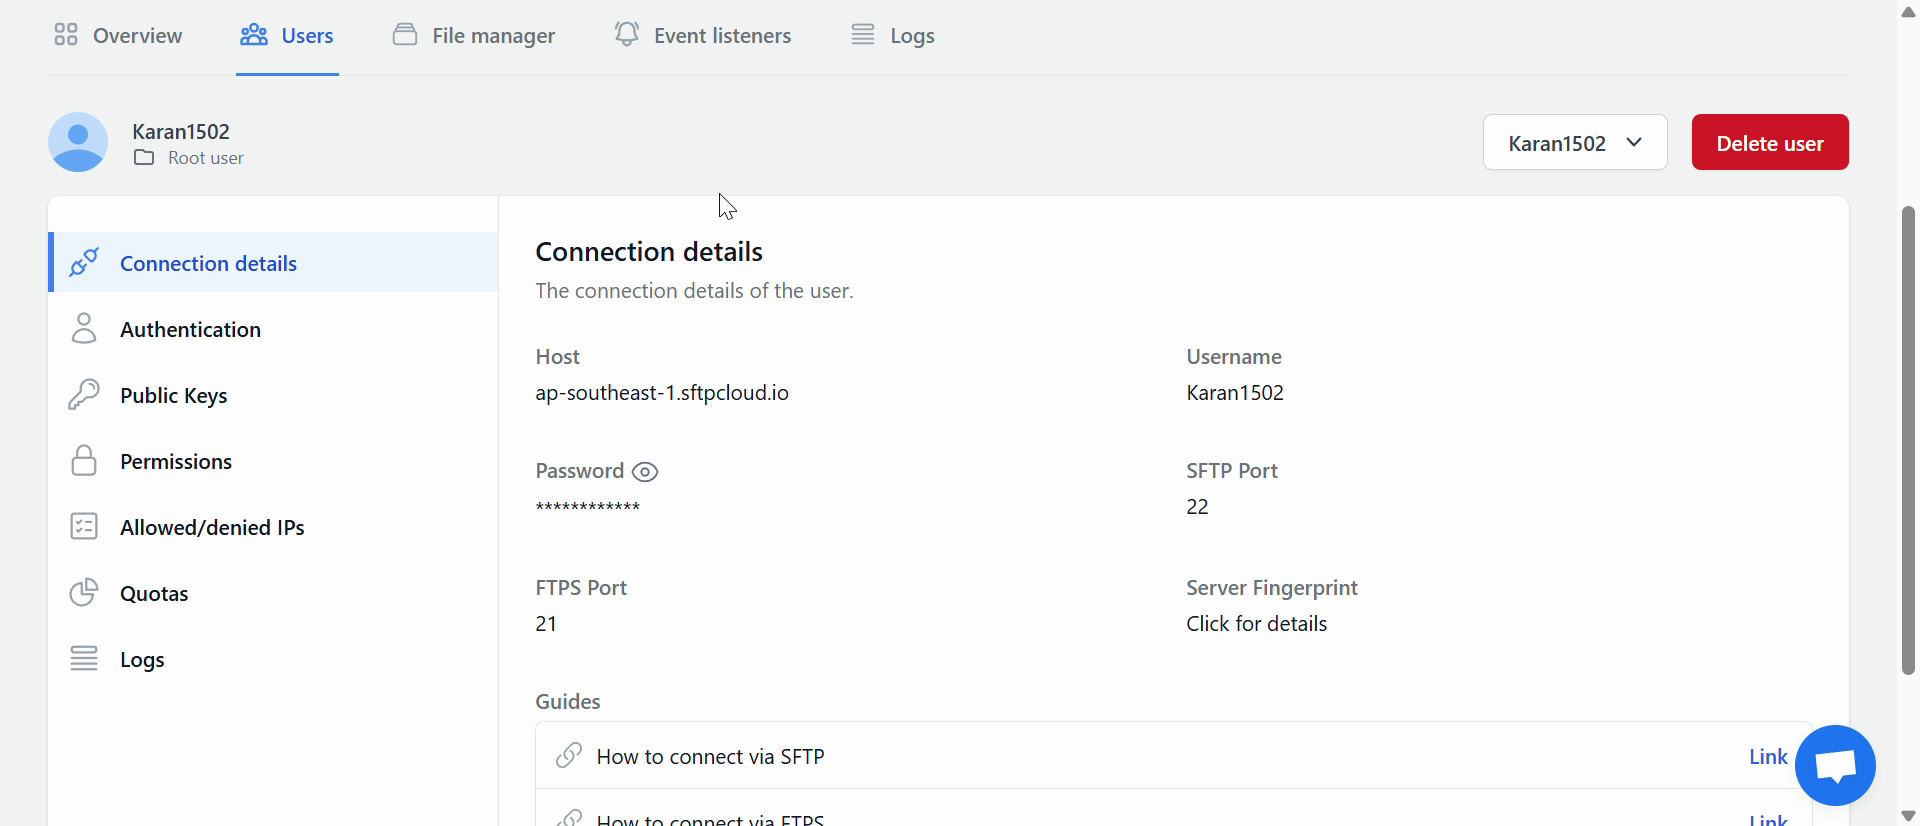
Task: Click the Connection details plug icon
Action: click(84, 263)
